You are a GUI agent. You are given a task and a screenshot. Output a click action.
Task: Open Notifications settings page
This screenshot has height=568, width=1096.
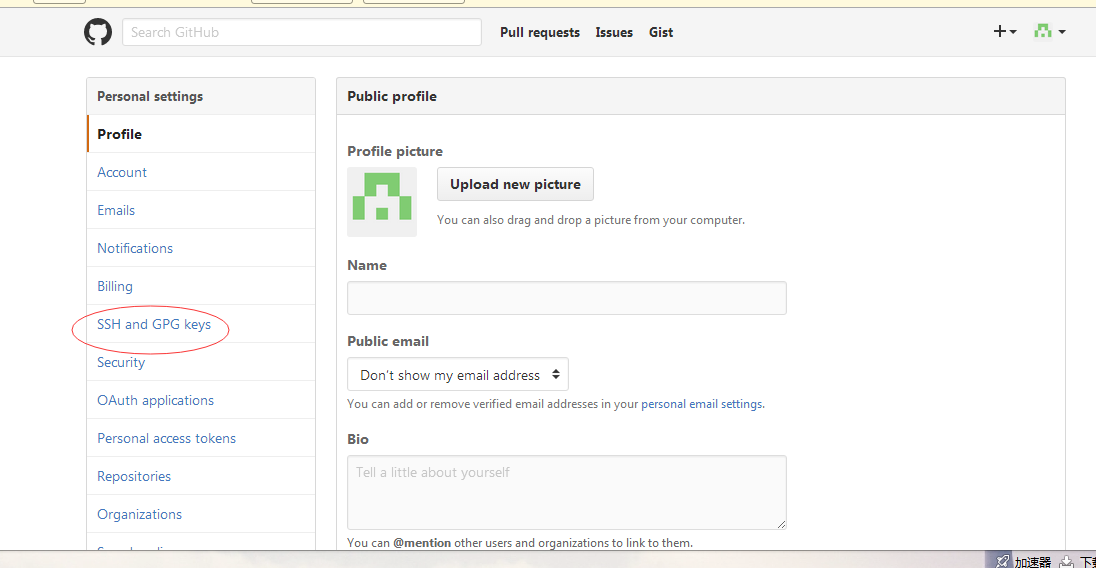[x=135, y=248]
